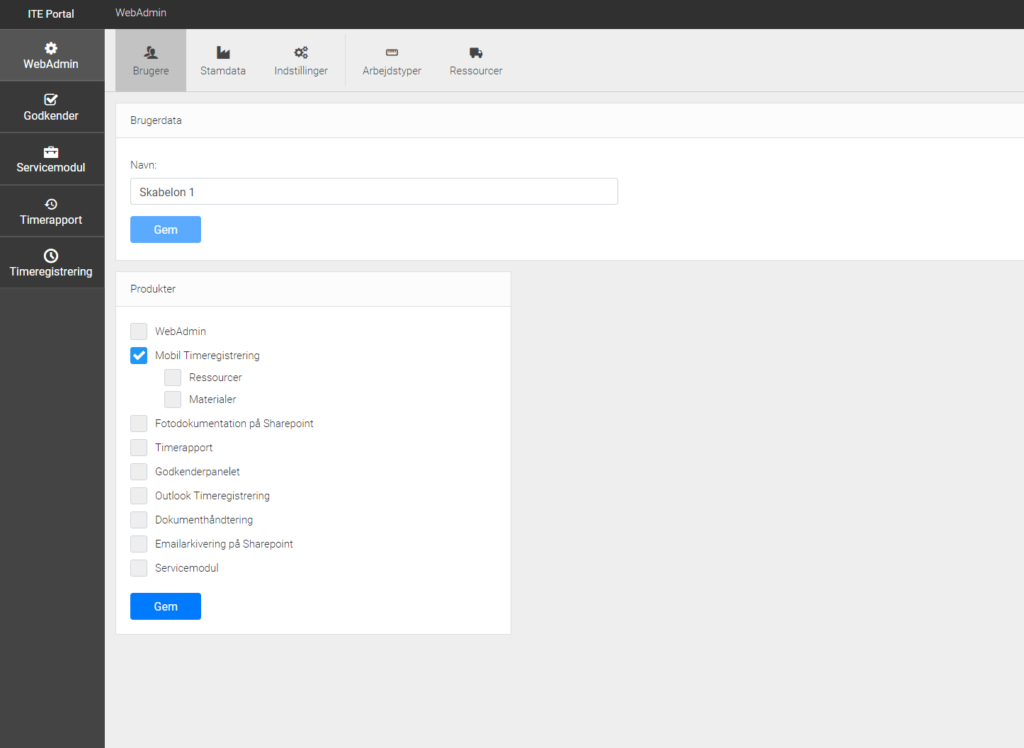Switch to the Stamdata tab label

223,71
